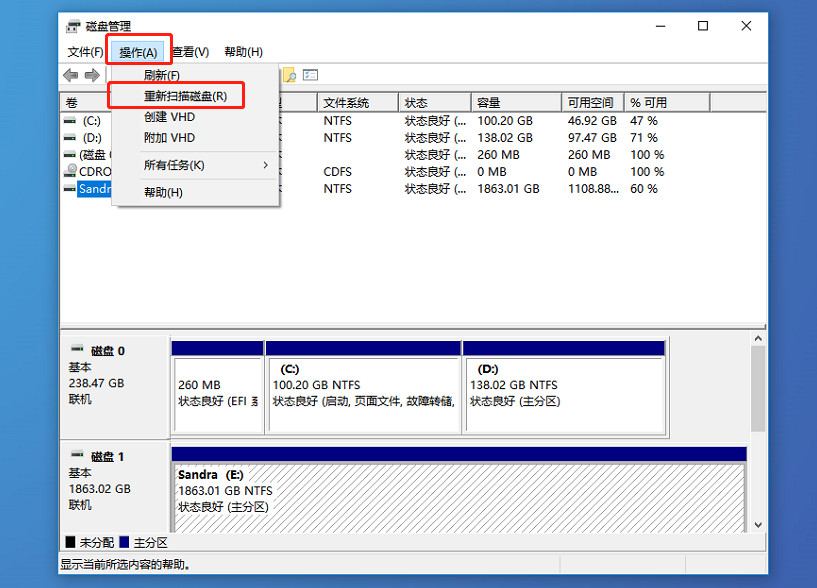817x588 pixels.
Task: Open the 文件(F) menu
Action: click(85, 52)
